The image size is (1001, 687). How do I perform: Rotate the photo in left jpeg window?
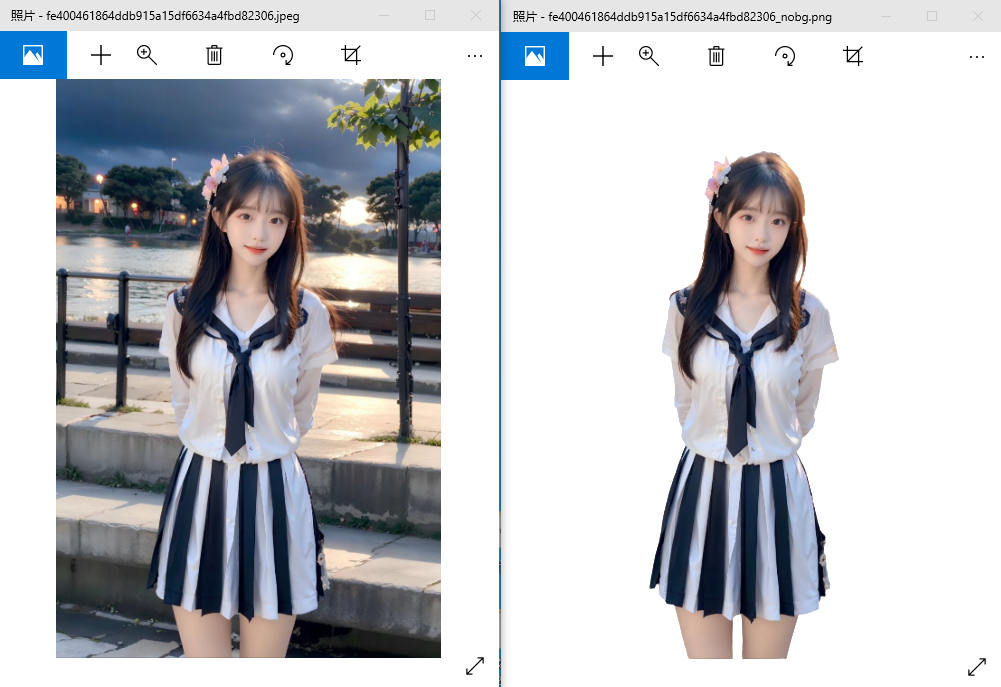coord(283,56)
